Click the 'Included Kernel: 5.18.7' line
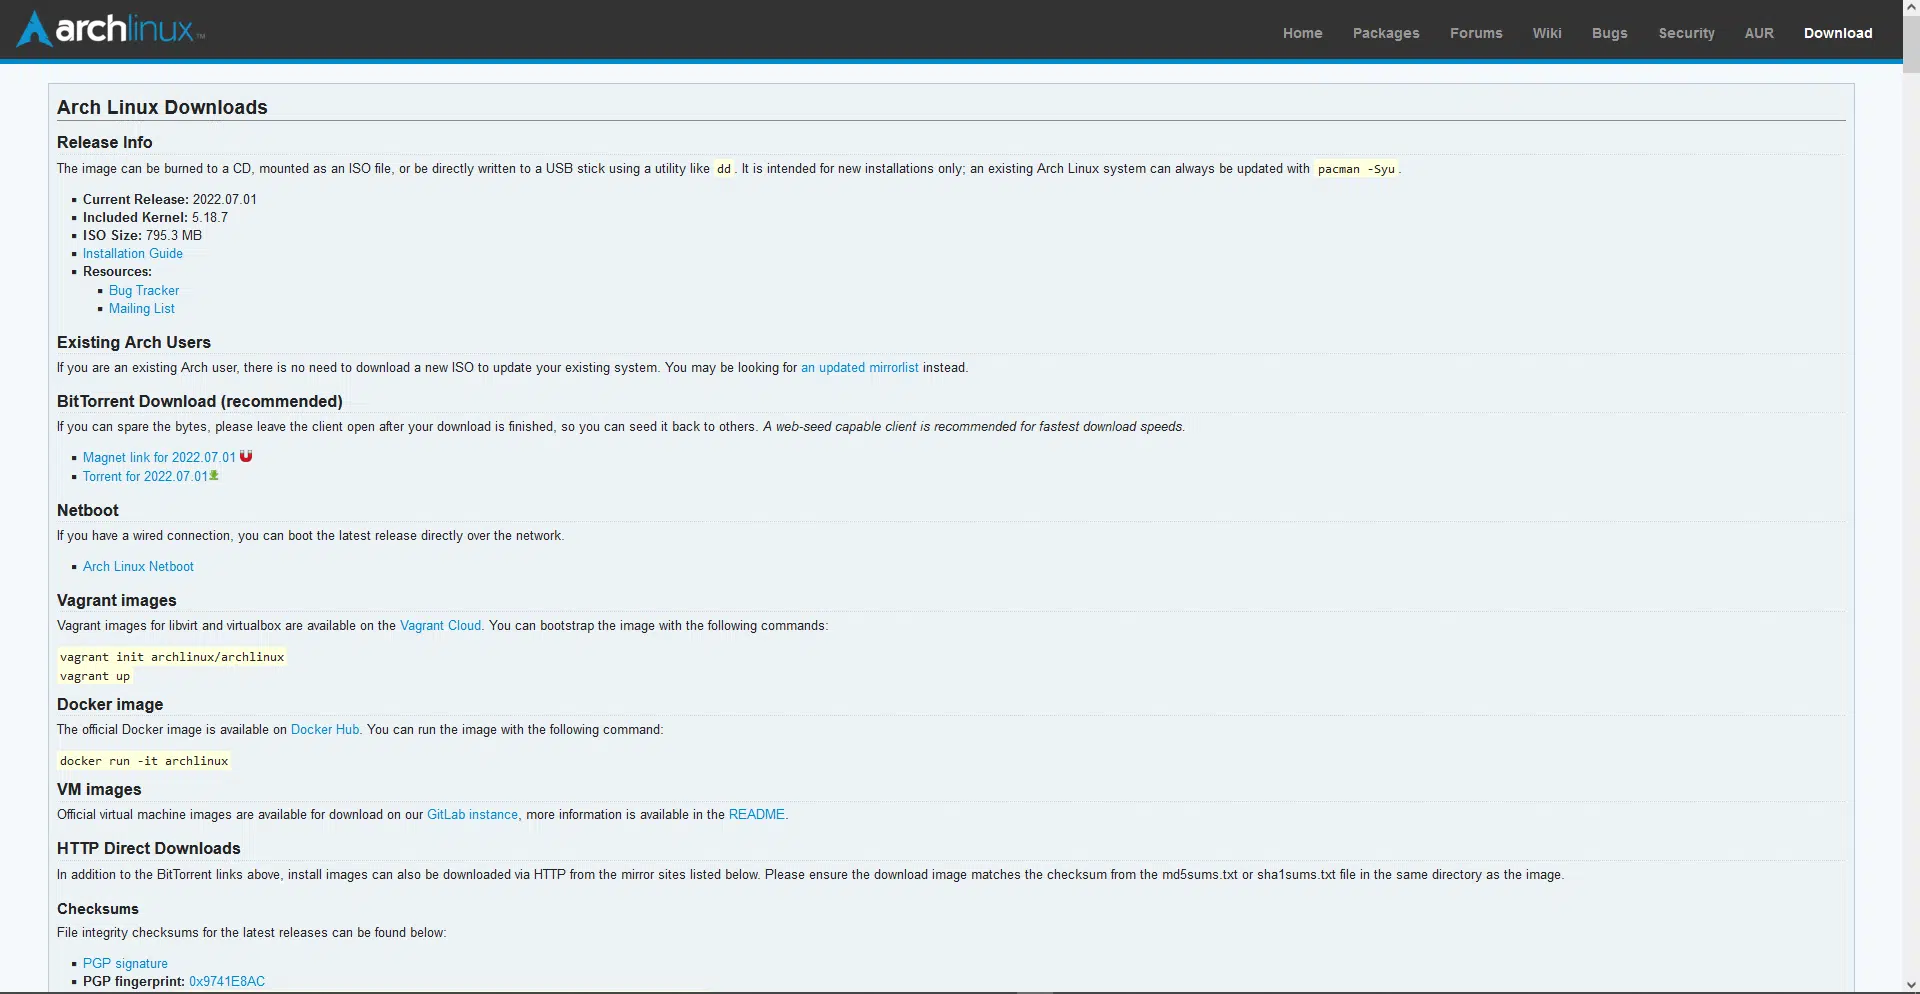 pyautogui.click(x=155, y=218)
